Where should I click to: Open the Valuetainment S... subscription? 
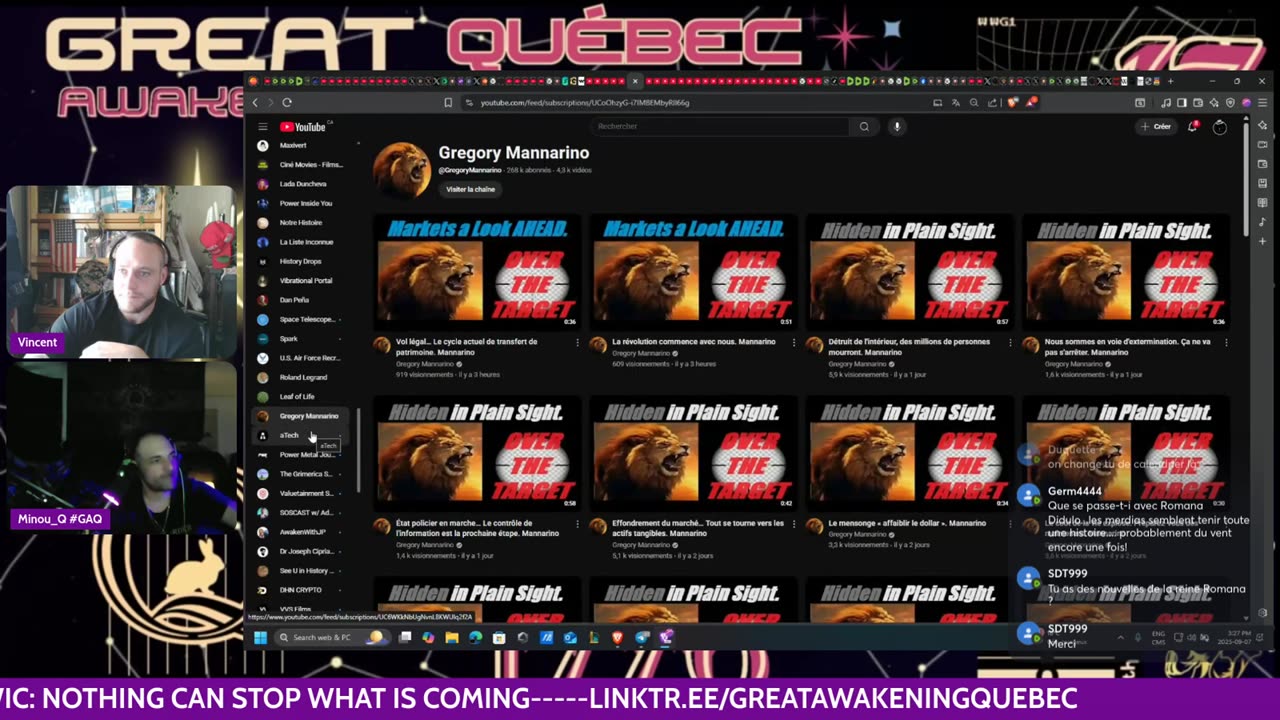point(300,493)
